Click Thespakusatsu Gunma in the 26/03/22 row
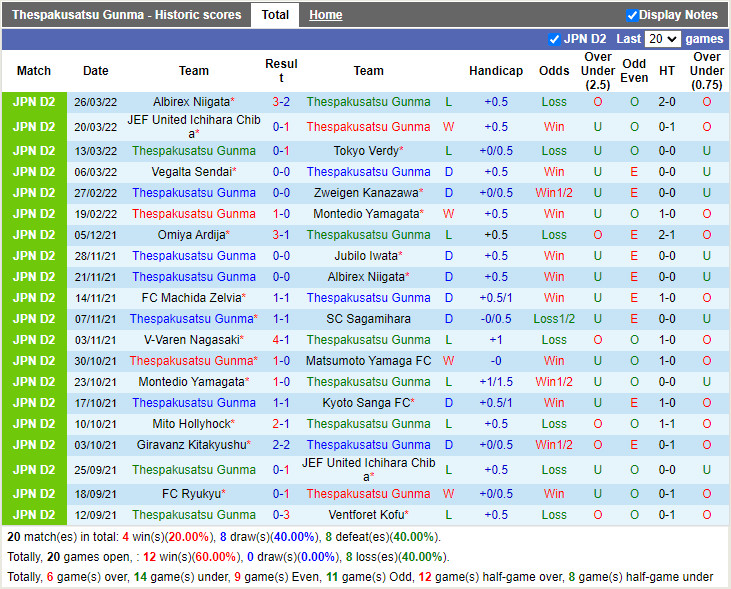 [368, 102]
